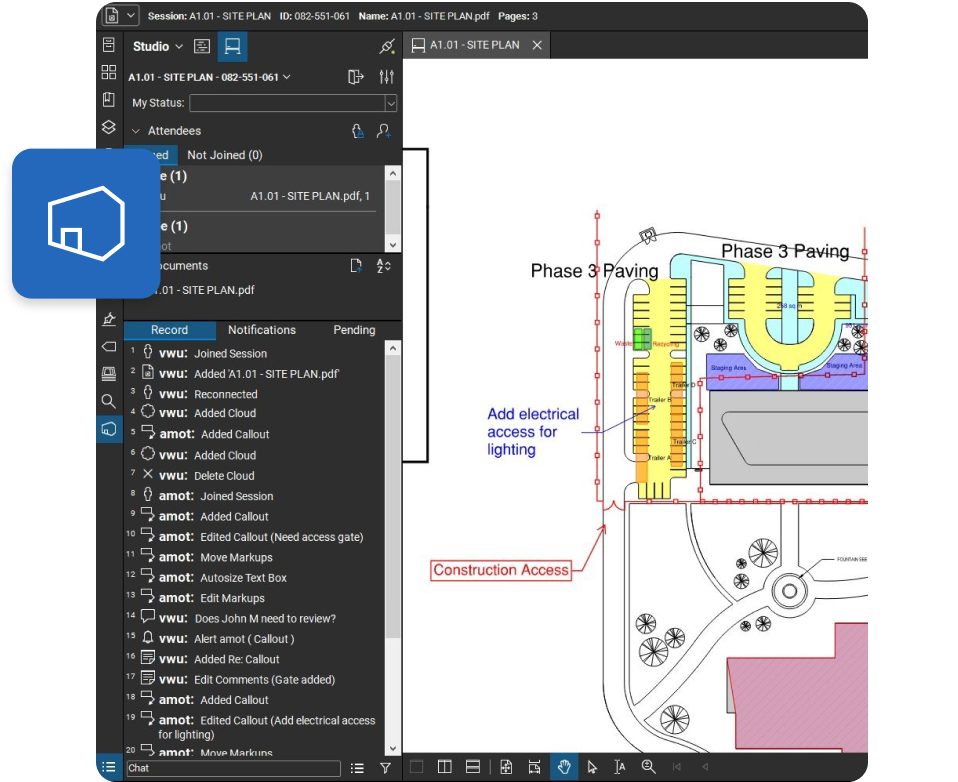Select the arrow Select tool
The height and width of the screenshot is (782, 958).
[x=591, y=767]
